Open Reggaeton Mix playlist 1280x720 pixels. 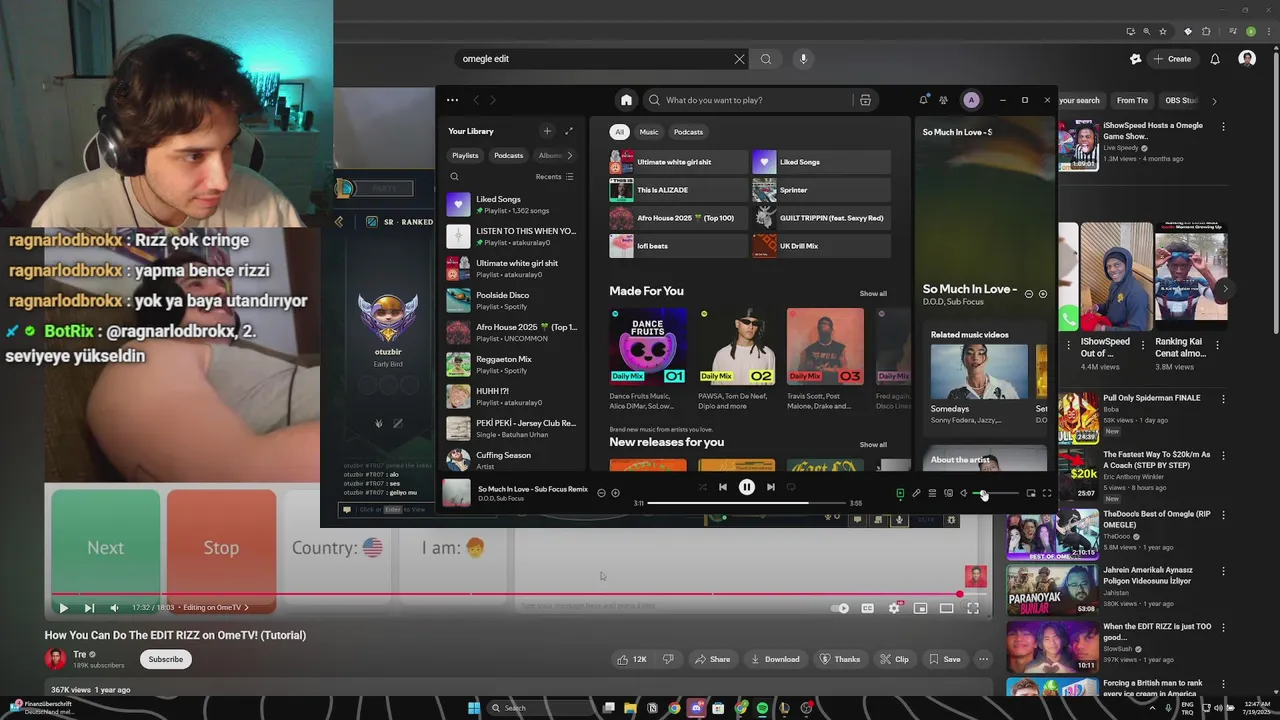tap(512, 364)
